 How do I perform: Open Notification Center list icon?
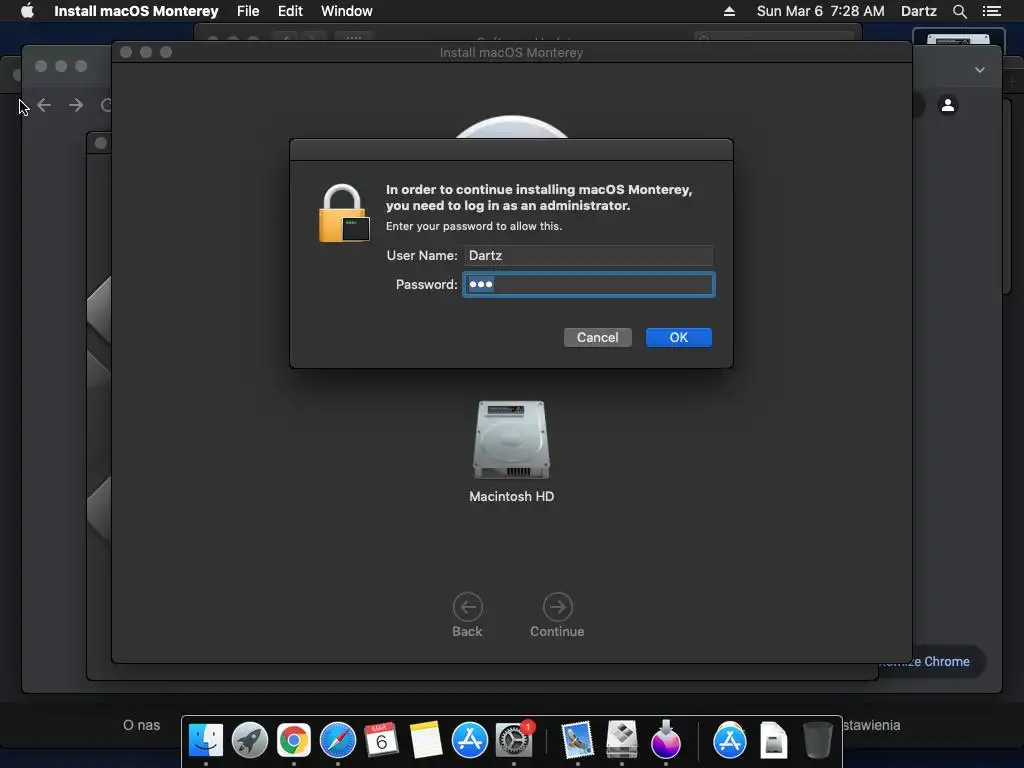point(991,11)
